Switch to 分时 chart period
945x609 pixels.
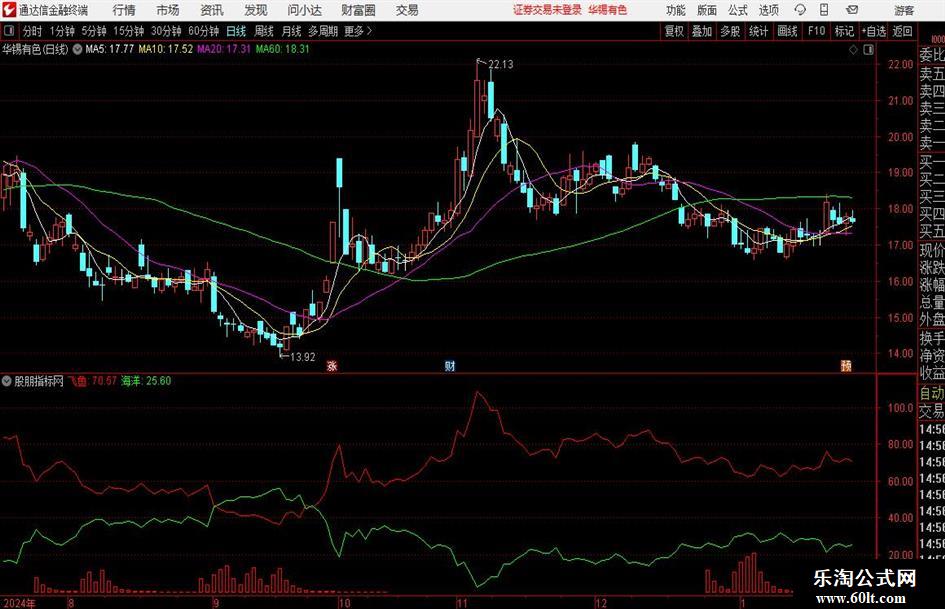coord(33,31)
